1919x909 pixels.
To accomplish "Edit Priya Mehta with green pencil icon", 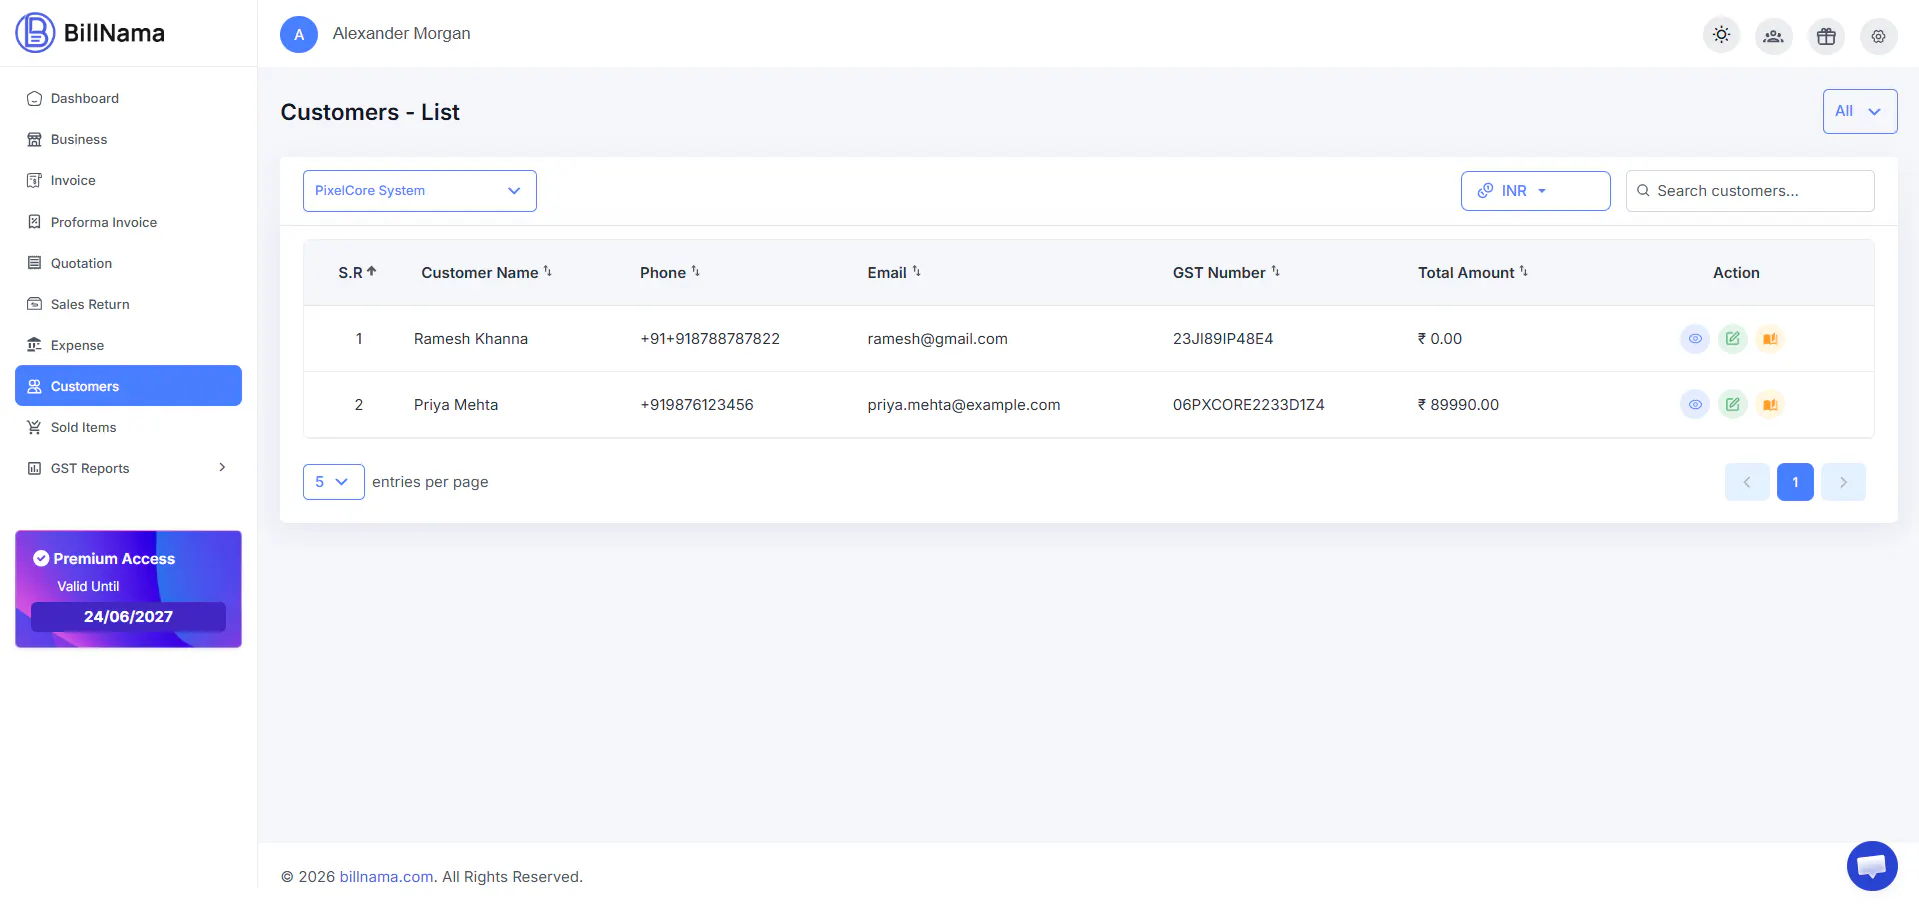I will click(x=1732, y=405).
